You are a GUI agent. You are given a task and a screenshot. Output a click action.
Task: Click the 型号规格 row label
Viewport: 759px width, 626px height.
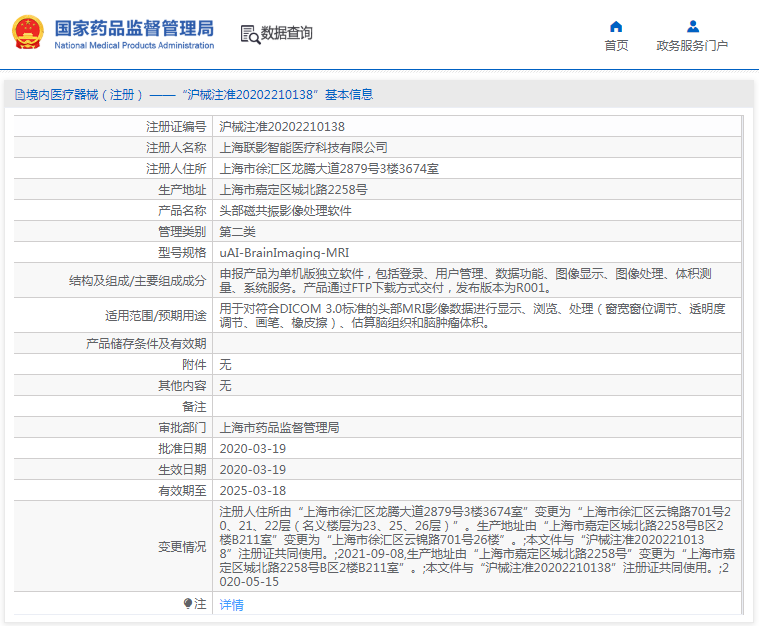click(182, 253)
